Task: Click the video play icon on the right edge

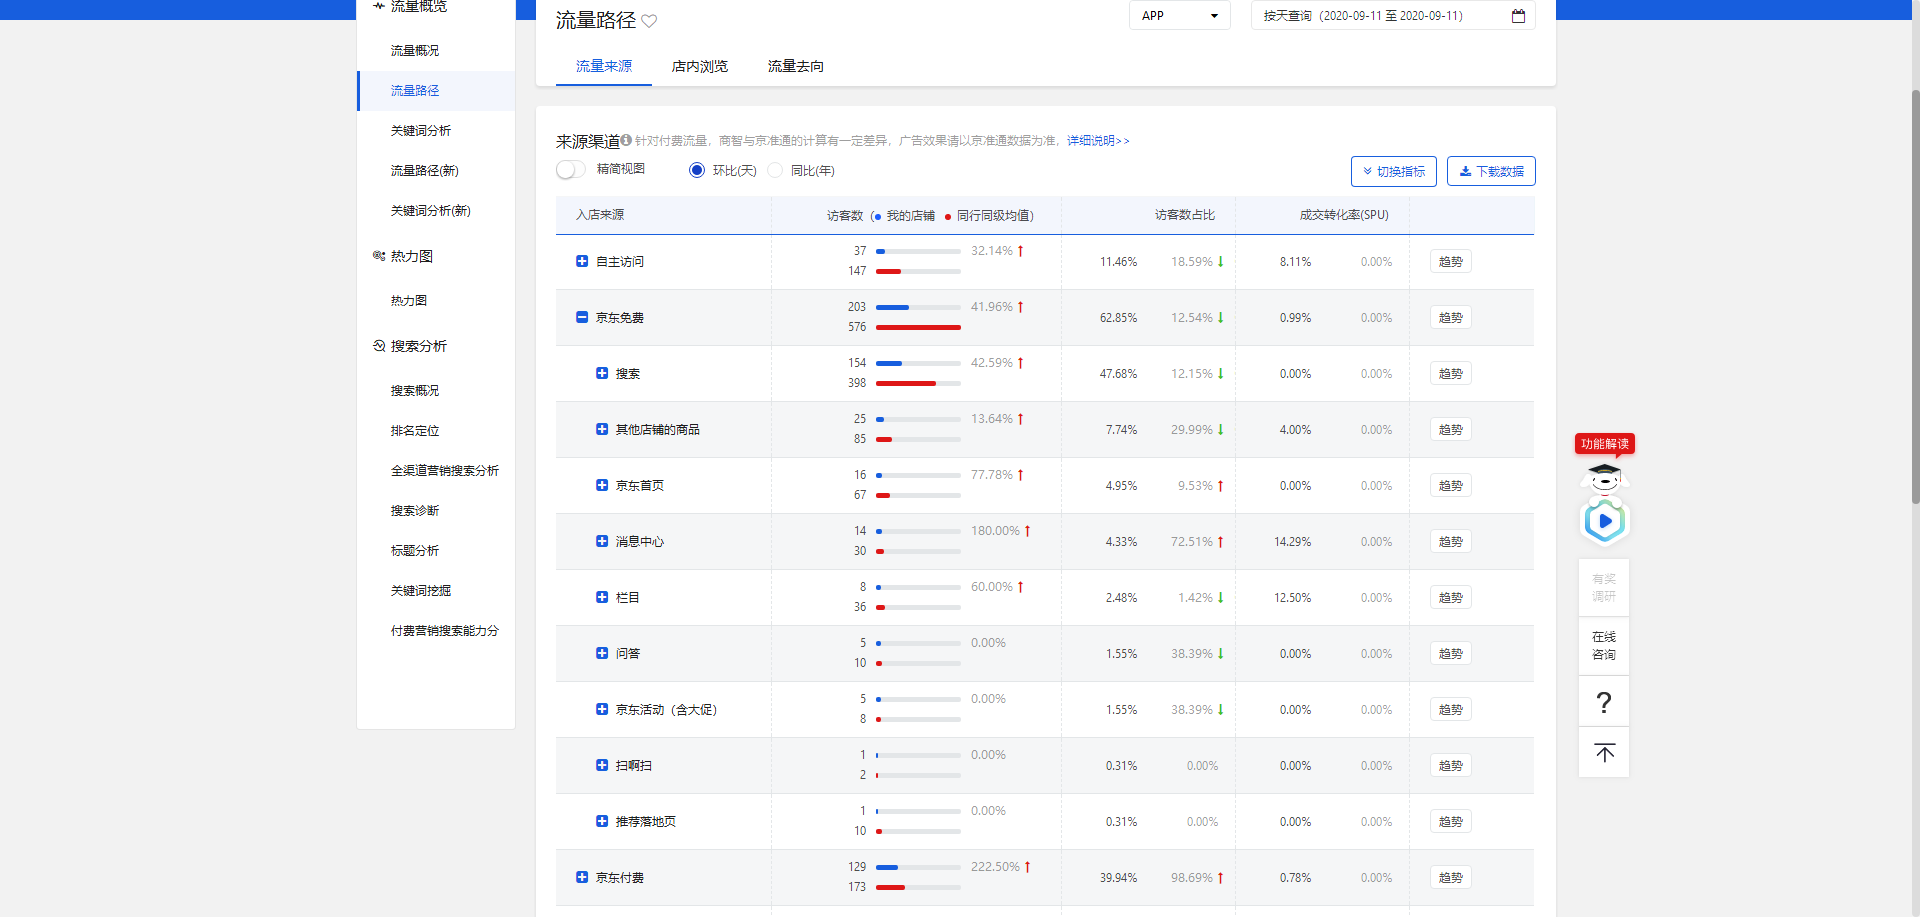Action: [x=1604, y=520]
